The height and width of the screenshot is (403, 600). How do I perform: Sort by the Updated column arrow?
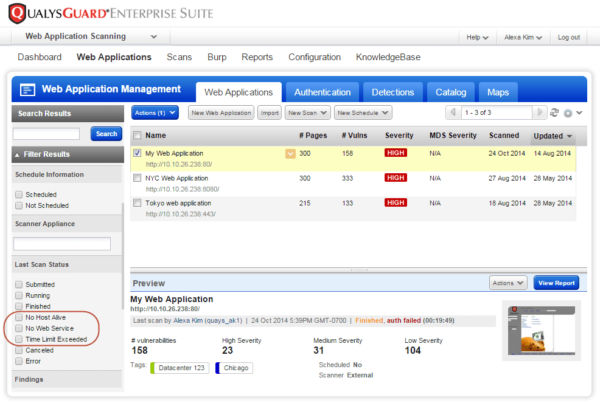coord(569,136)
